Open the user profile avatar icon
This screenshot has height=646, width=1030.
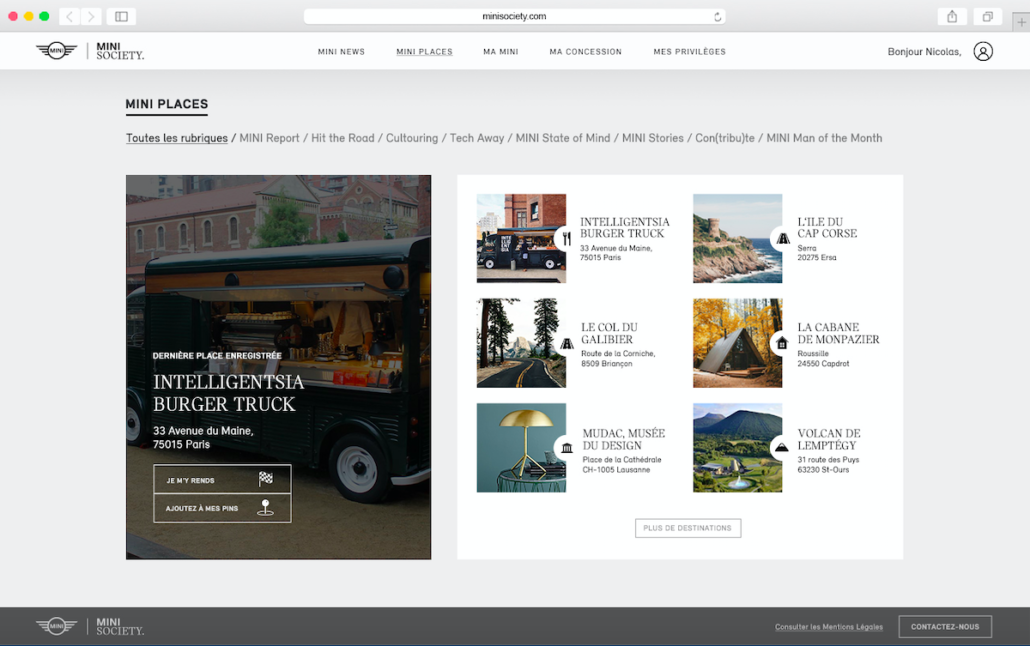pyautogui.click(x=983, y=51)
